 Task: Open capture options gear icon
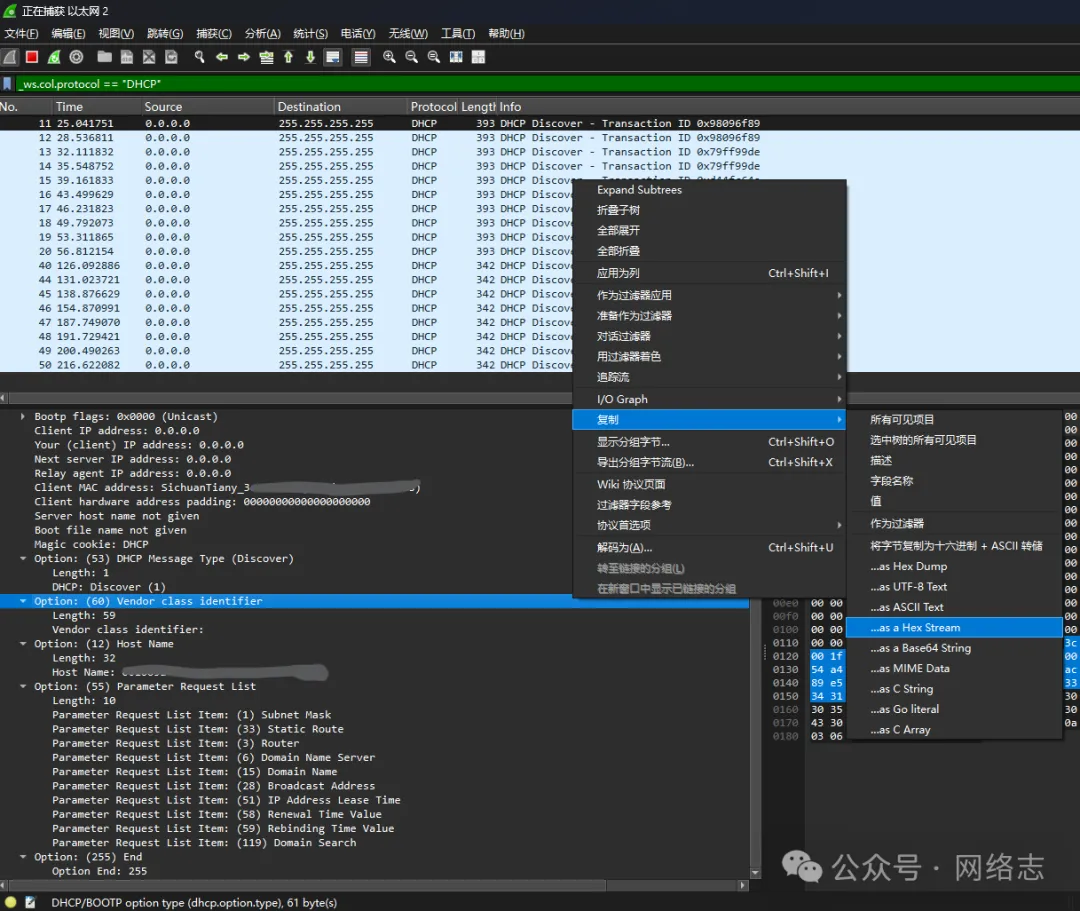coord(76,57)
